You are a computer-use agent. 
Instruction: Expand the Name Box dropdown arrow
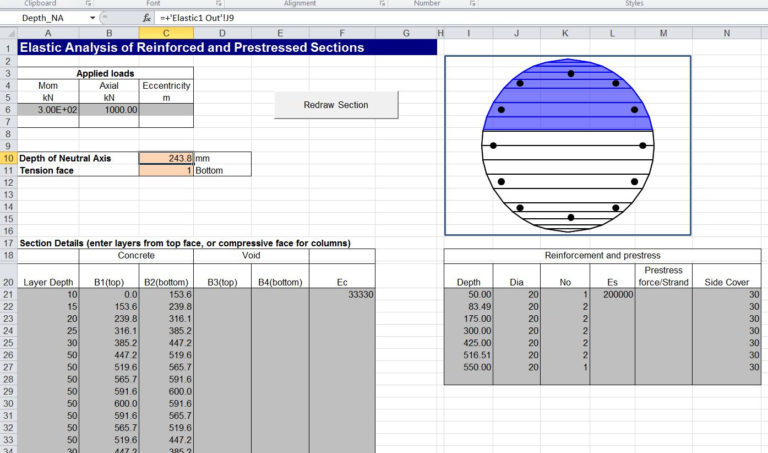point(93,18)
